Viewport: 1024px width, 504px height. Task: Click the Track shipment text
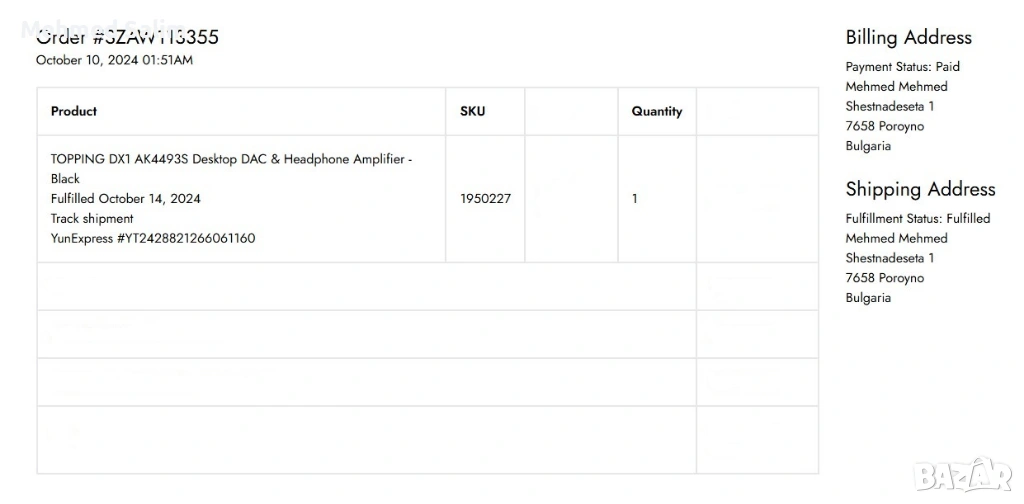tap(92, 218)
